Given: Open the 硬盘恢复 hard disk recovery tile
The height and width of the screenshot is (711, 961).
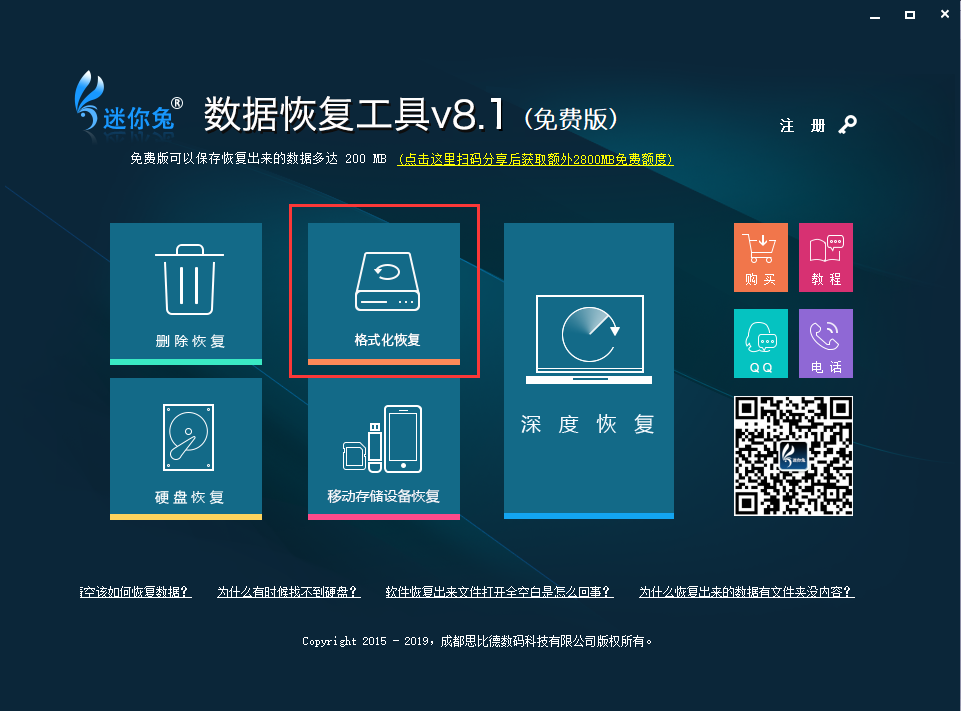Looking at the screenshot, I should [x=186, y=449].
